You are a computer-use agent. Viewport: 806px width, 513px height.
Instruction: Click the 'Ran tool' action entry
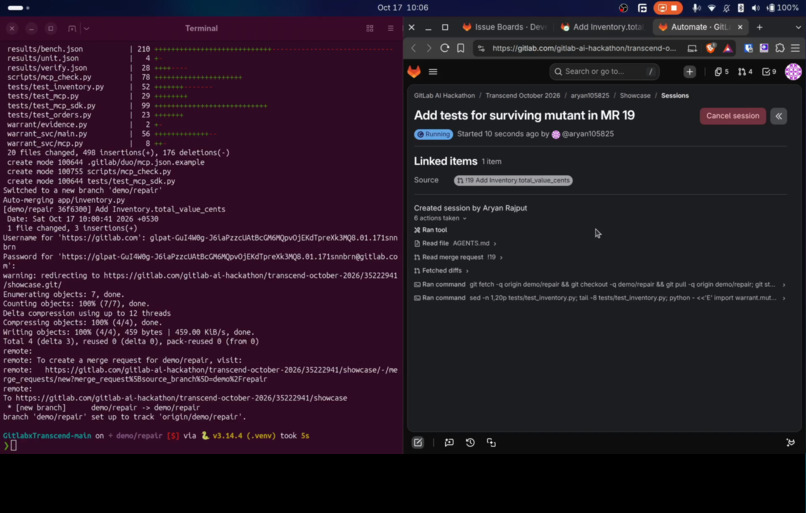(x=431, y=230)
